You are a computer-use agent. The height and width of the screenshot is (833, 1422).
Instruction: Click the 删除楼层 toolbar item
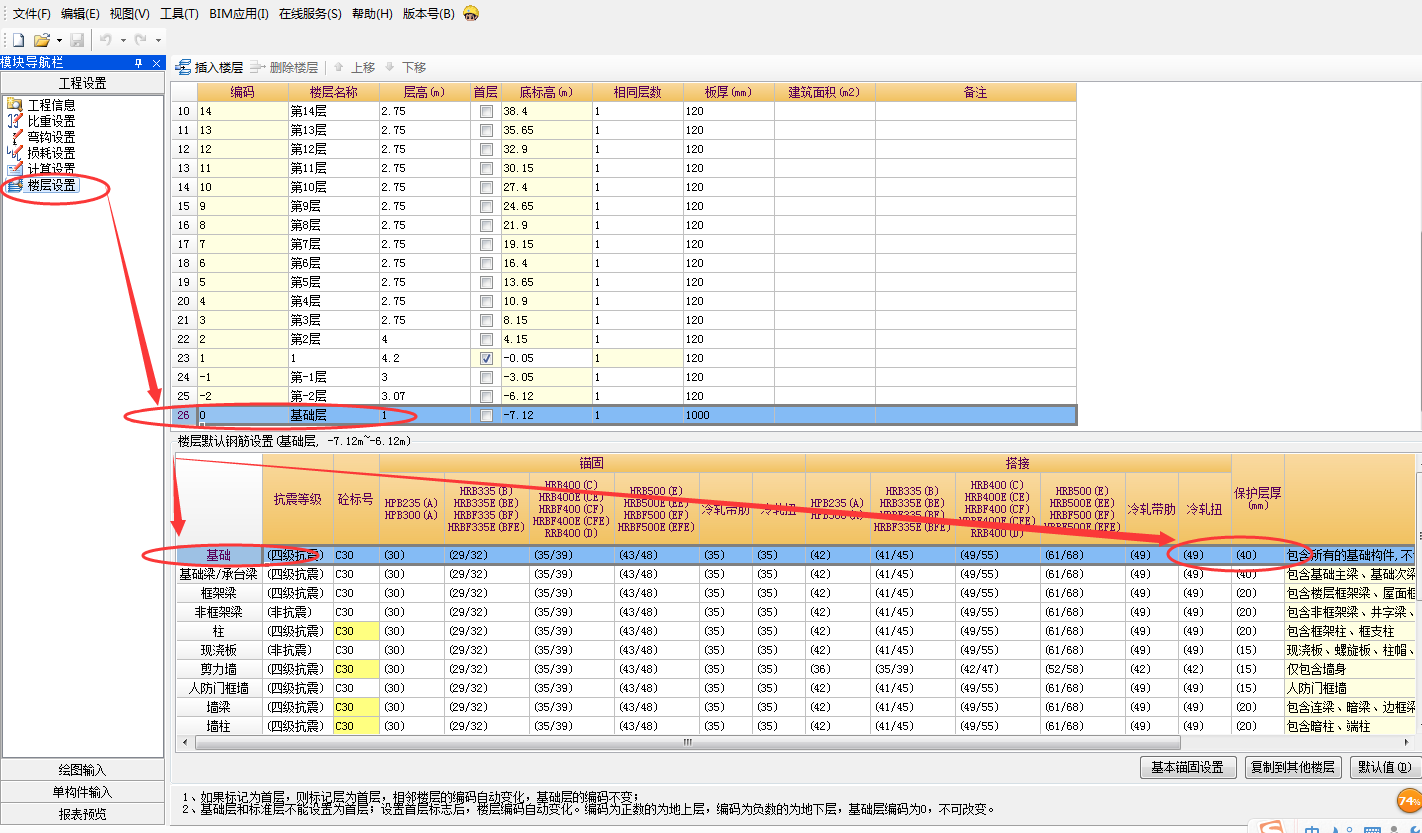[x=284, y=67]
